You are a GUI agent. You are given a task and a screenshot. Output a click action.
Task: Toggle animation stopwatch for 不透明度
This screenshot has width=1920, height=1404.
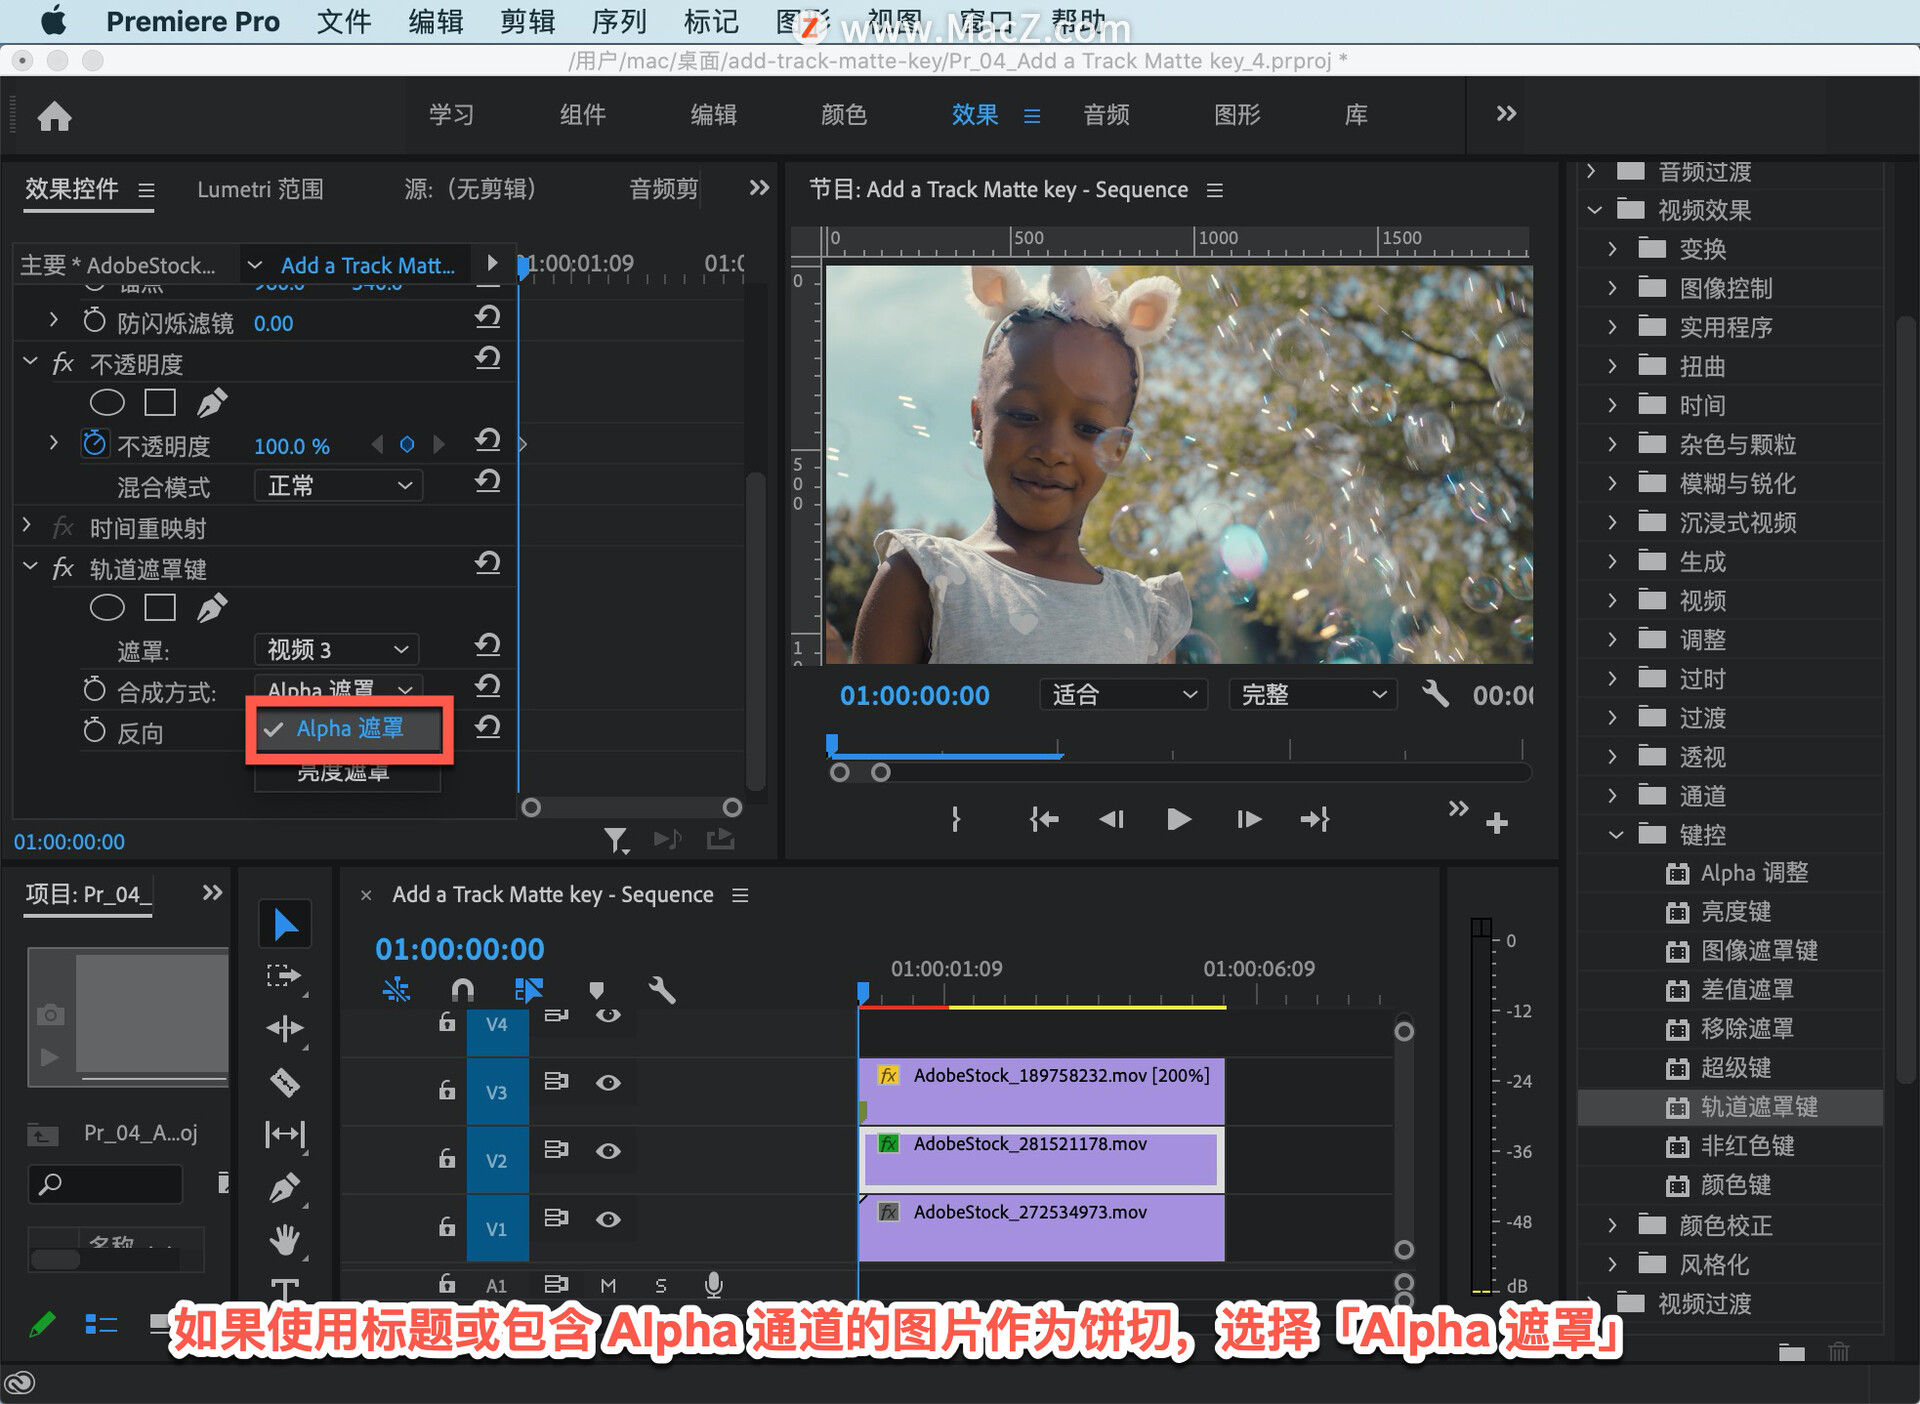(x=95, y=444)
